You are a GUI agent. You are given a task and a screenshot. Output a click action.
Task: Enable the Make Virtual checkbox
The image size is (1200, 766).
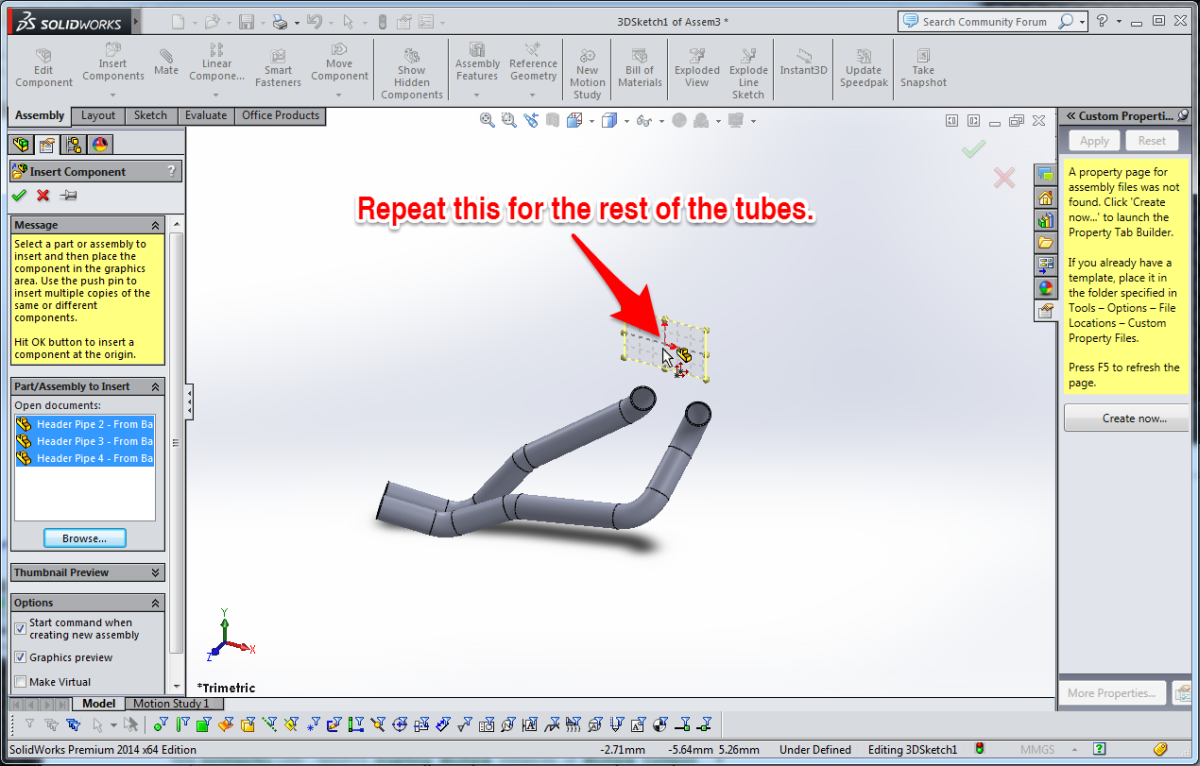click(x=21, y=681)
